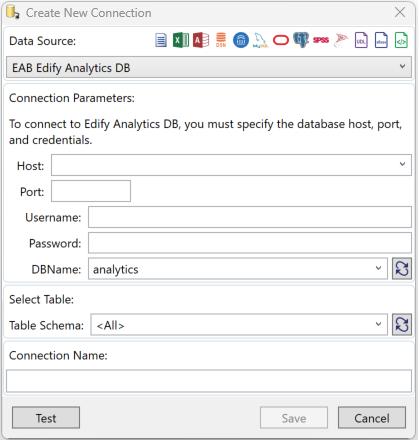Click the Connection Name text box

click(x=209, y=381)
